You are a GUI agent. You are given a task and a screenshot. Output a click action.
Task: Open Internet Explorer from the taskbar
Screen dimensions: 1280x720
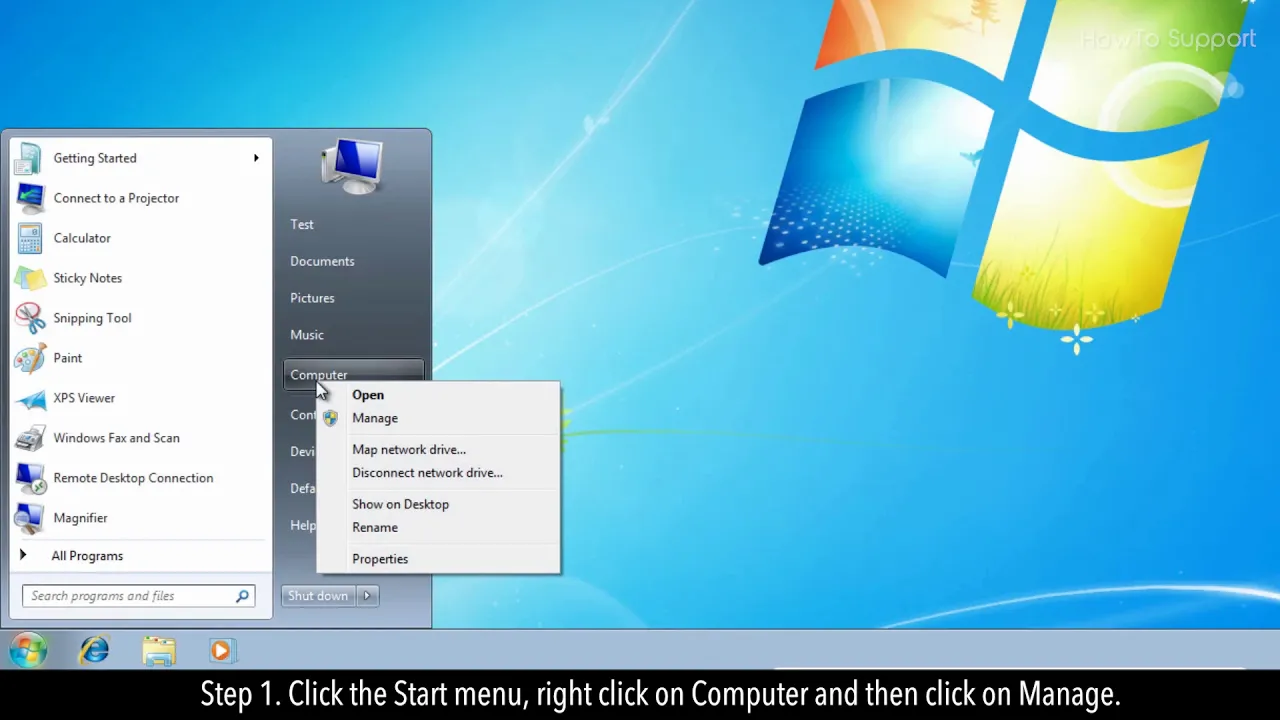click(x=94, y=651)
